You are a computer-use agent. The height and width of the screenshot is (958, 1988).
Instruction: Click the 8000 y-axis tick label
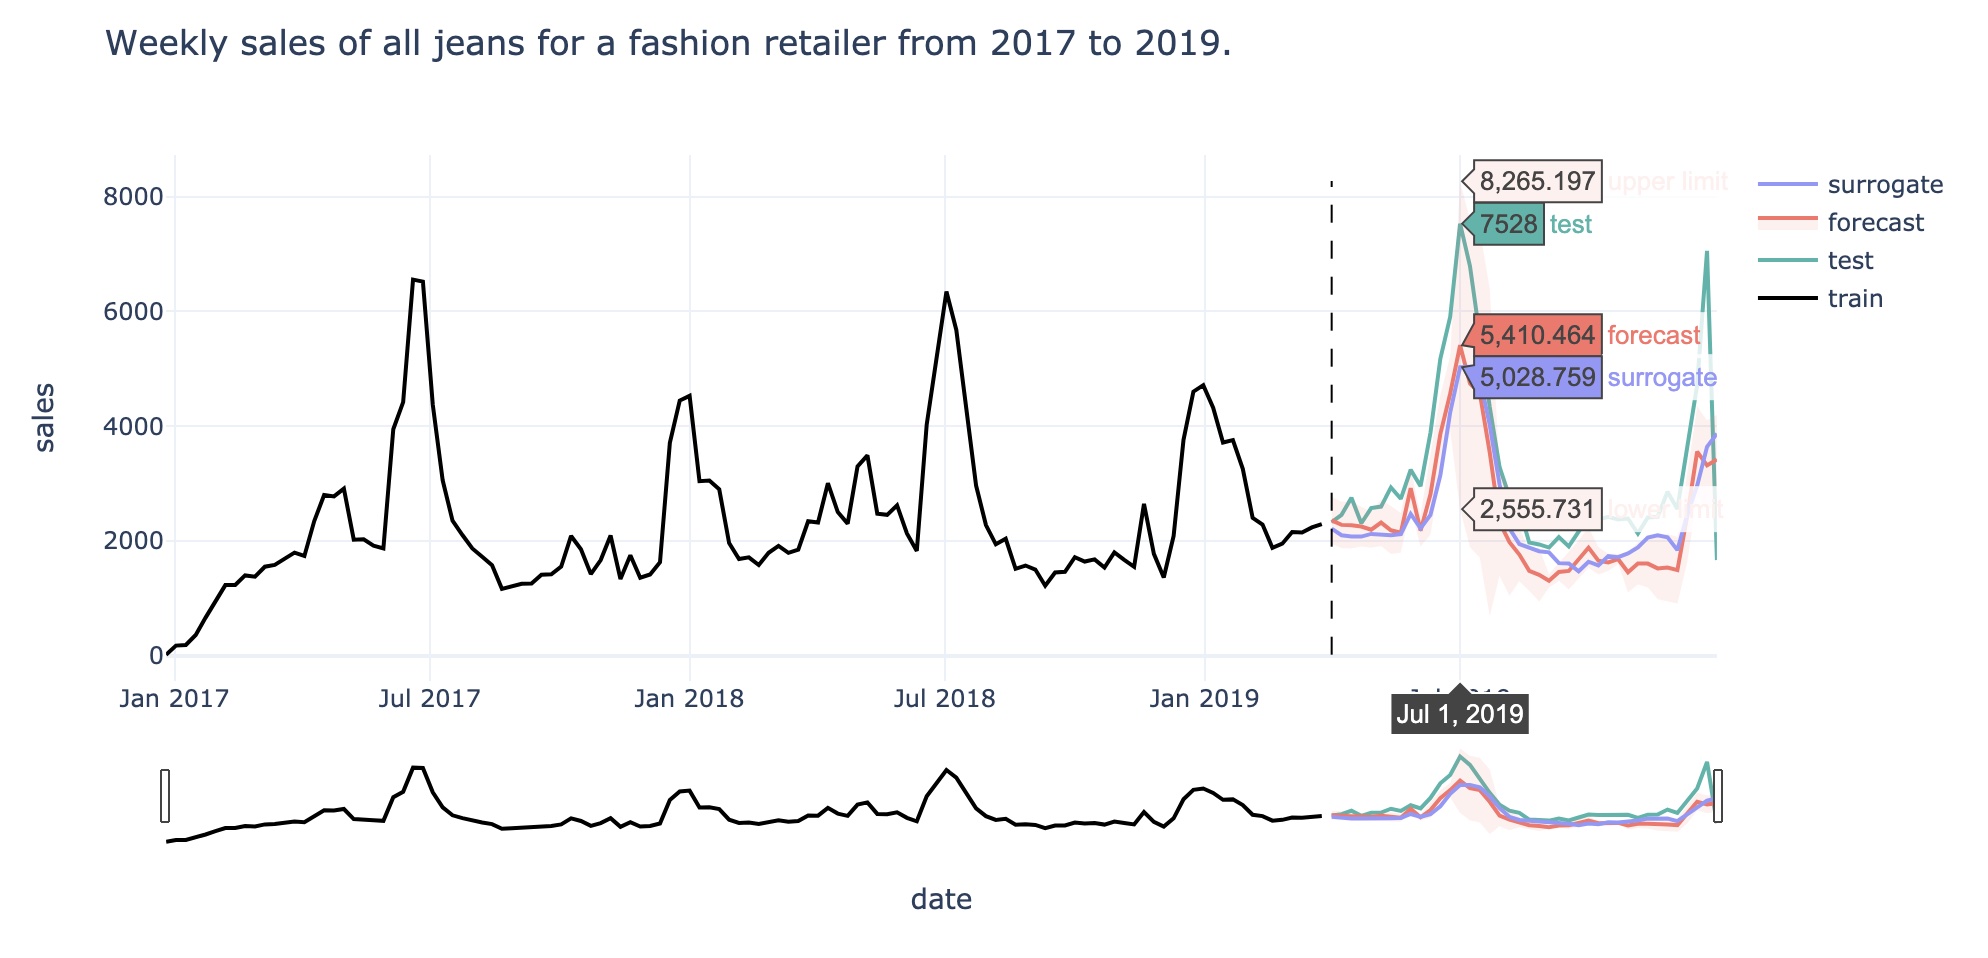tap(133, 197)
